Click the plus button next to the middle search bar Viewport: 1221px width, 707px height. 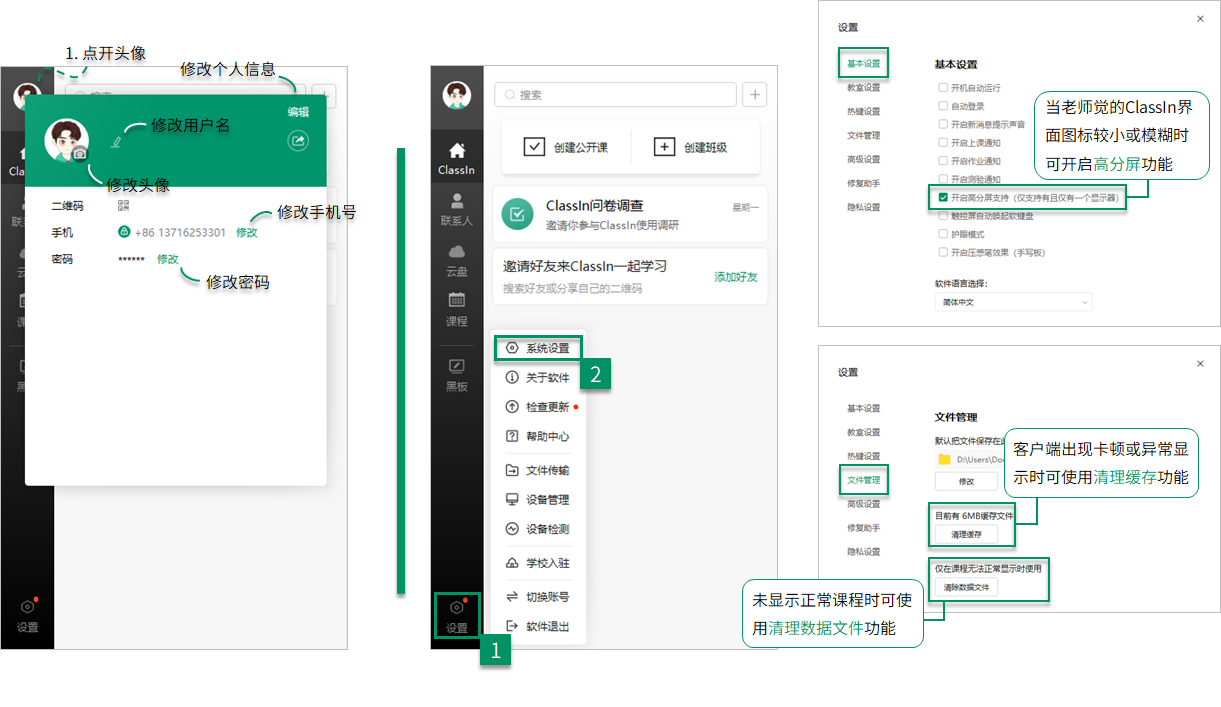tap(755, 95)
